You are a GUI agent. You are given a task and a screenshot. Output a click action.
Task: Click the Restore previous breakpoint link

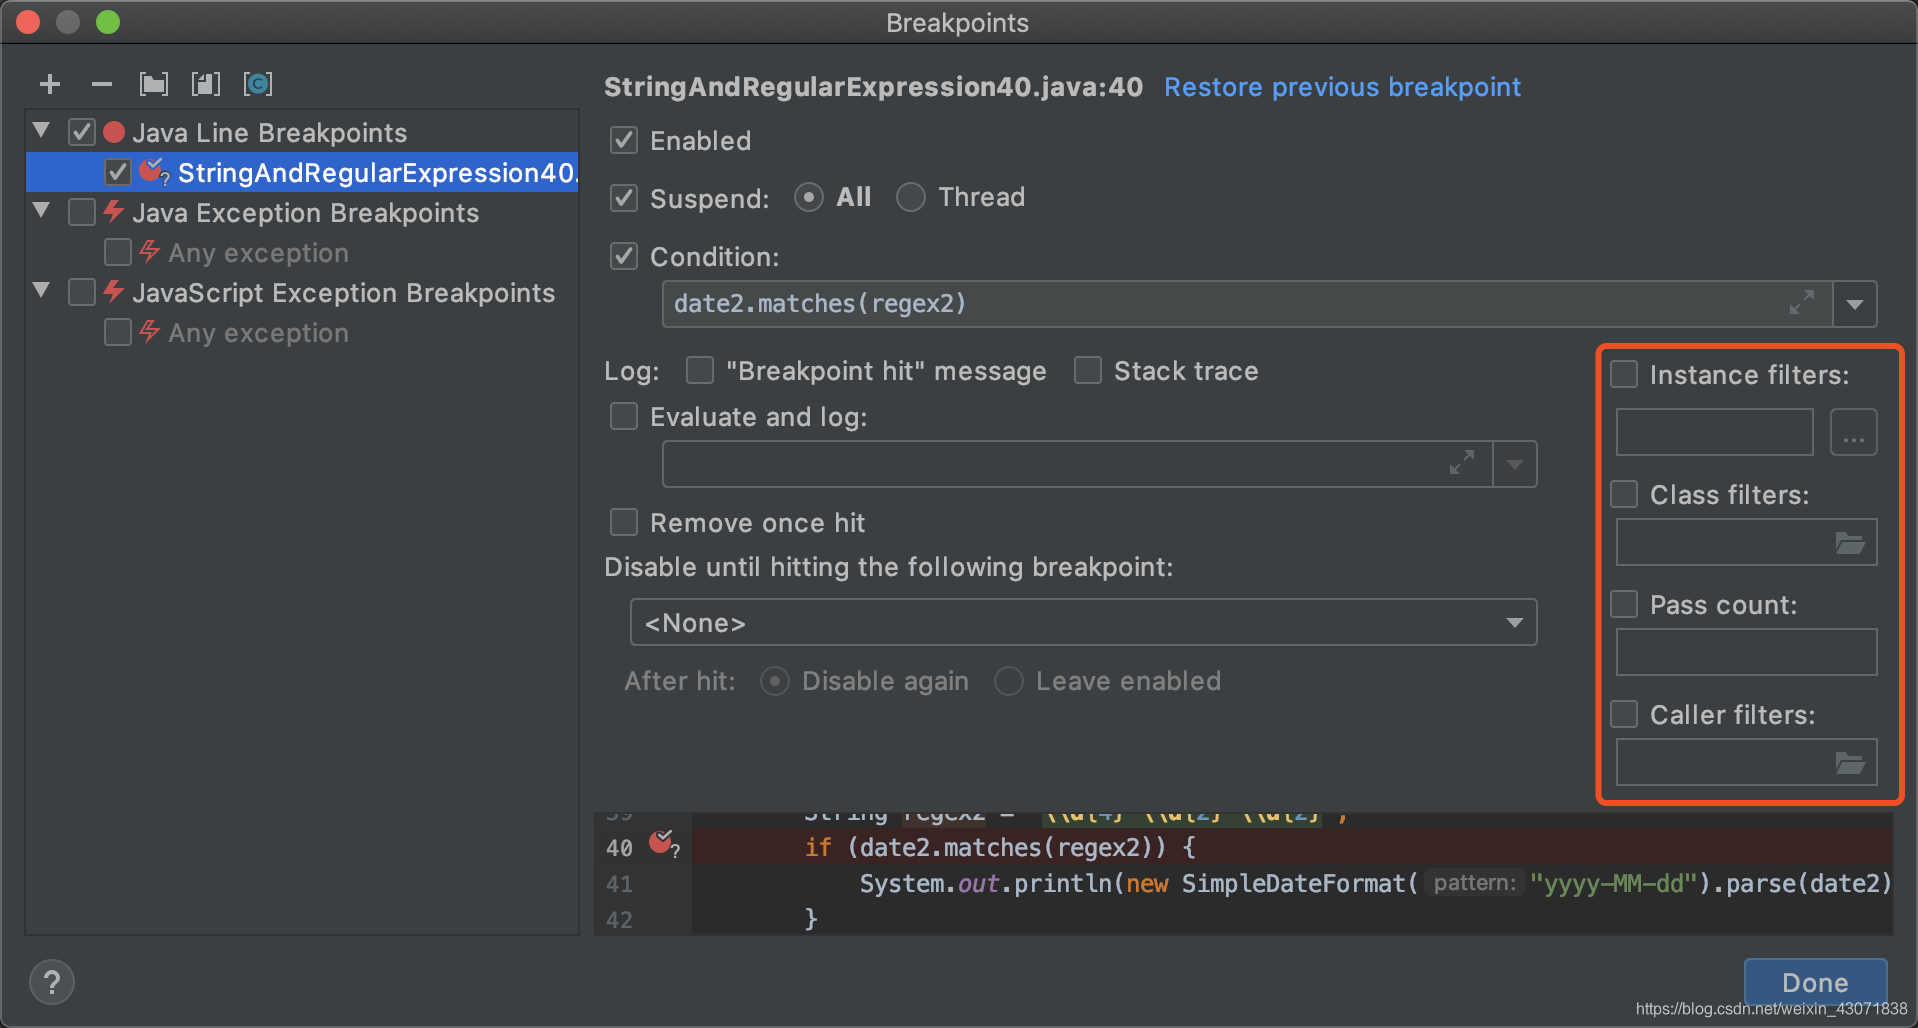1342,87
